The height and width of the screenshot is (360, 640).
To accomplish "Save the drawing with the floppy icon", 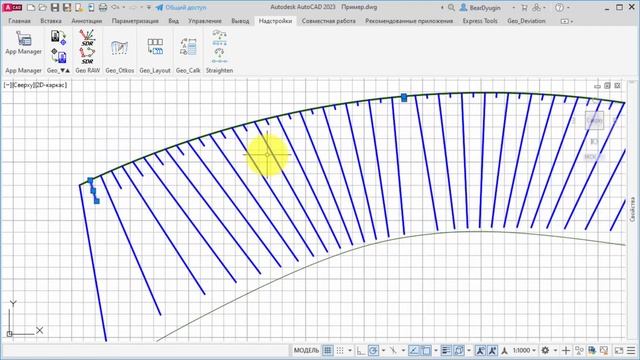I will coord(55,7).
